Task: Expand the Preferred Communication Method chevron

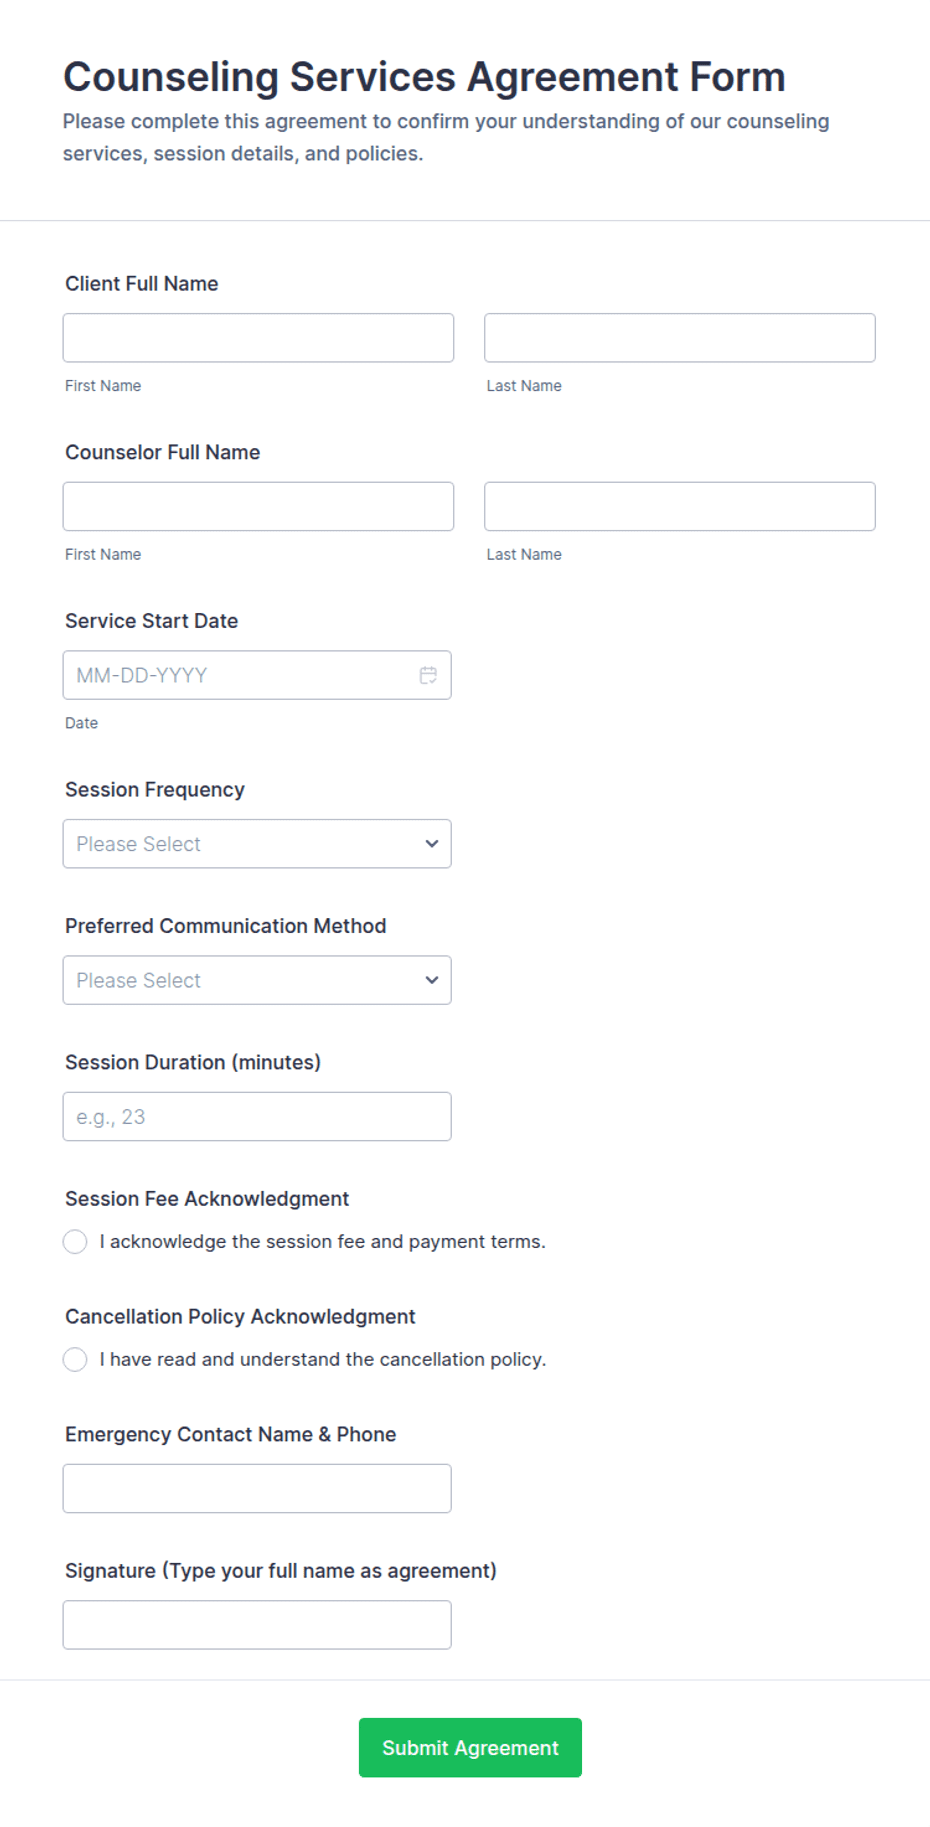Action: click(x=432, y=980)
